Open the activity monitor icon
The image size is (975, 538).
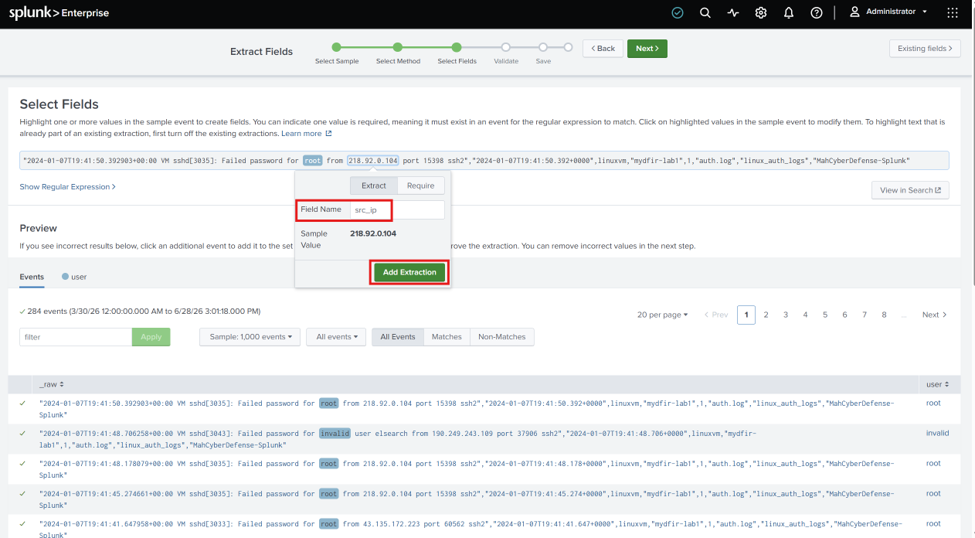[733, 12]
